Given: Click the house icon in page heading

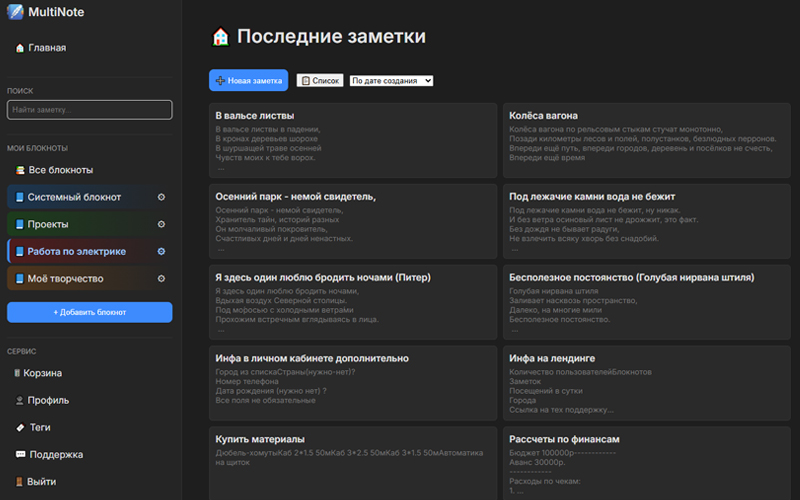Looking at the screenshot, I should [220, 37].
